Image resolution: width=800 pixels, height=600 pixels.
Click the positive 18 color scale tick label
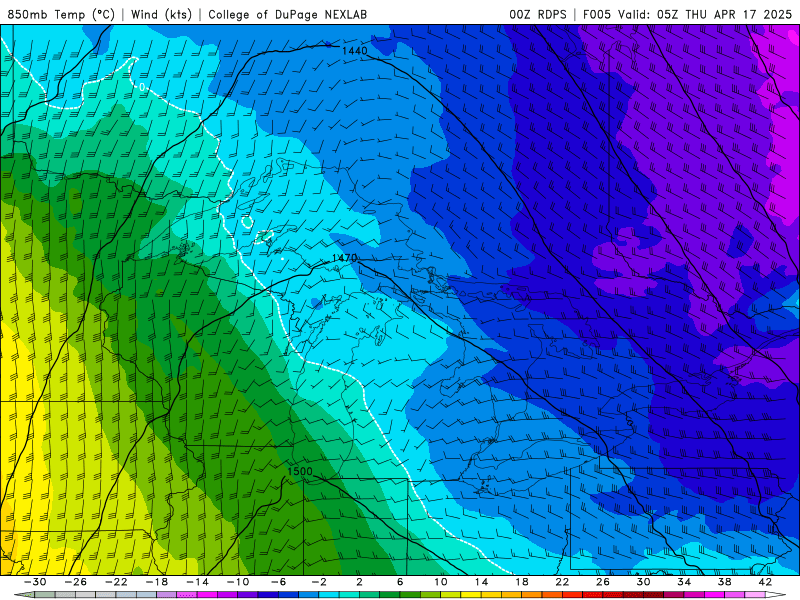(x=521, y=582)
